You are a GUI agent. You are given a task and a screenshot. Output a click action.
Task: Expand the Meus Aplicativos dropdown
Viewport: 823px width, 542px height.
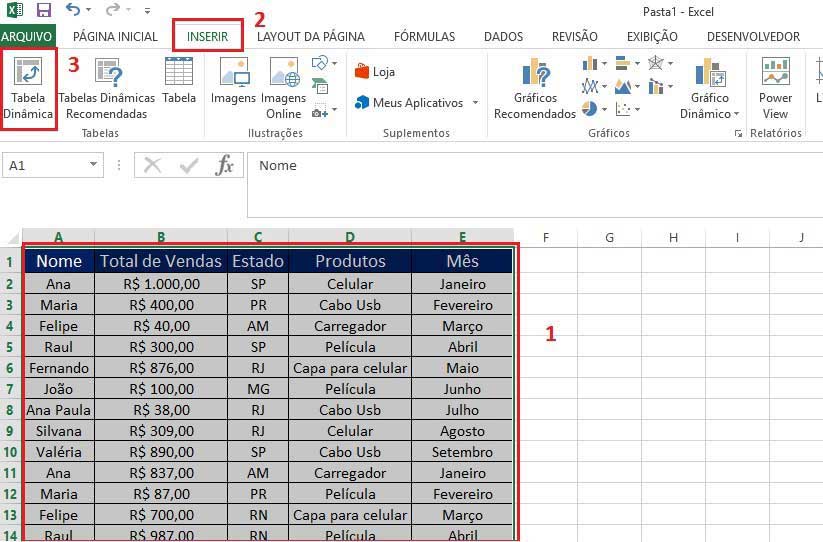(475, 103)
